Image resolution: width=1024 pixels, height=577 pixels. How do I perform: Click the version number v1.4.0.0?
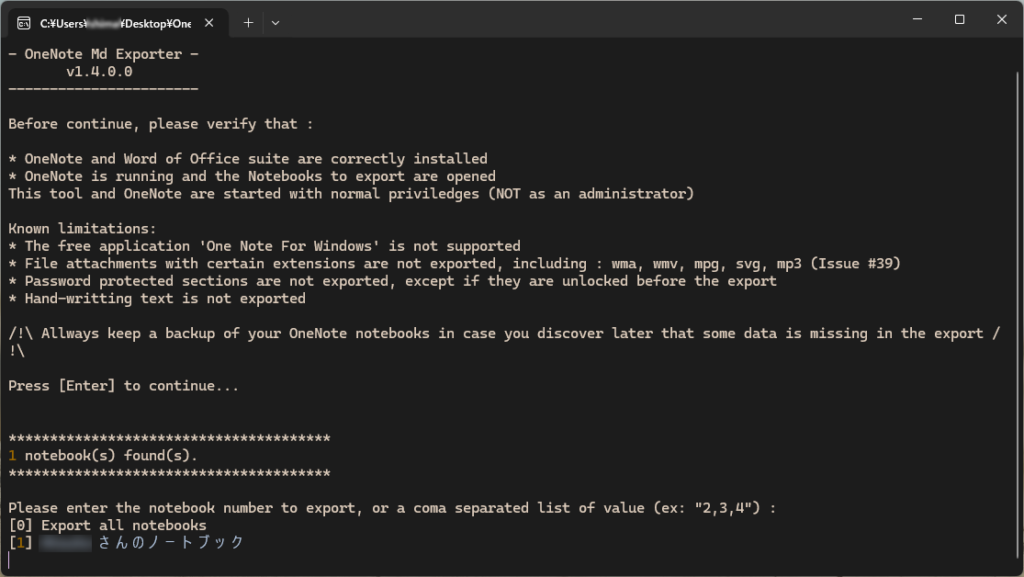99,72
